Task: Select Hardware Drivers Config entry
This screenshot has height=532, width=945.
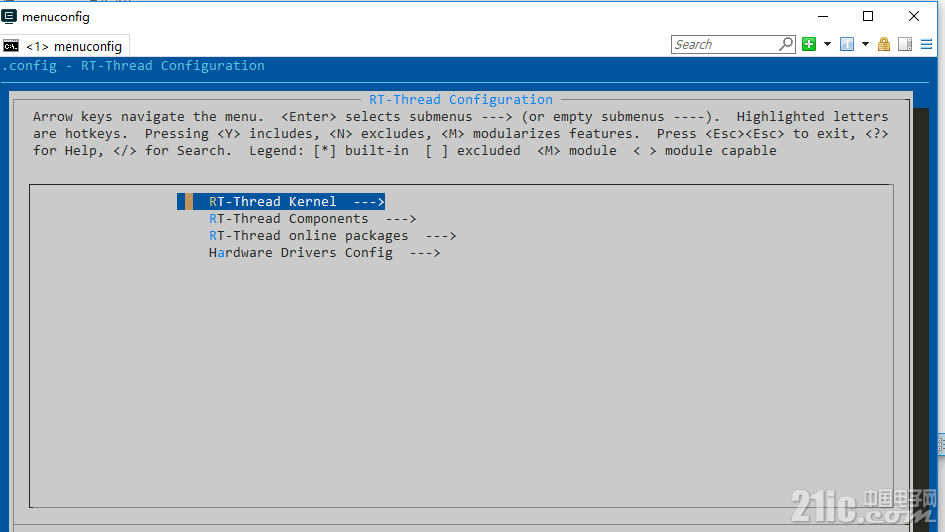Action: pyautogui.click(x=324, y=252)
